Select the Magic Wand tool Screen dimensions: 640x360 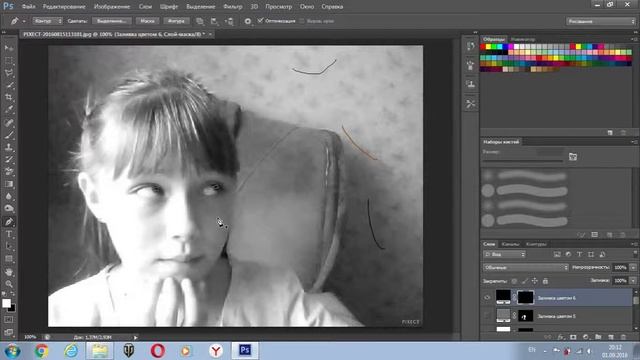[9, 85]
